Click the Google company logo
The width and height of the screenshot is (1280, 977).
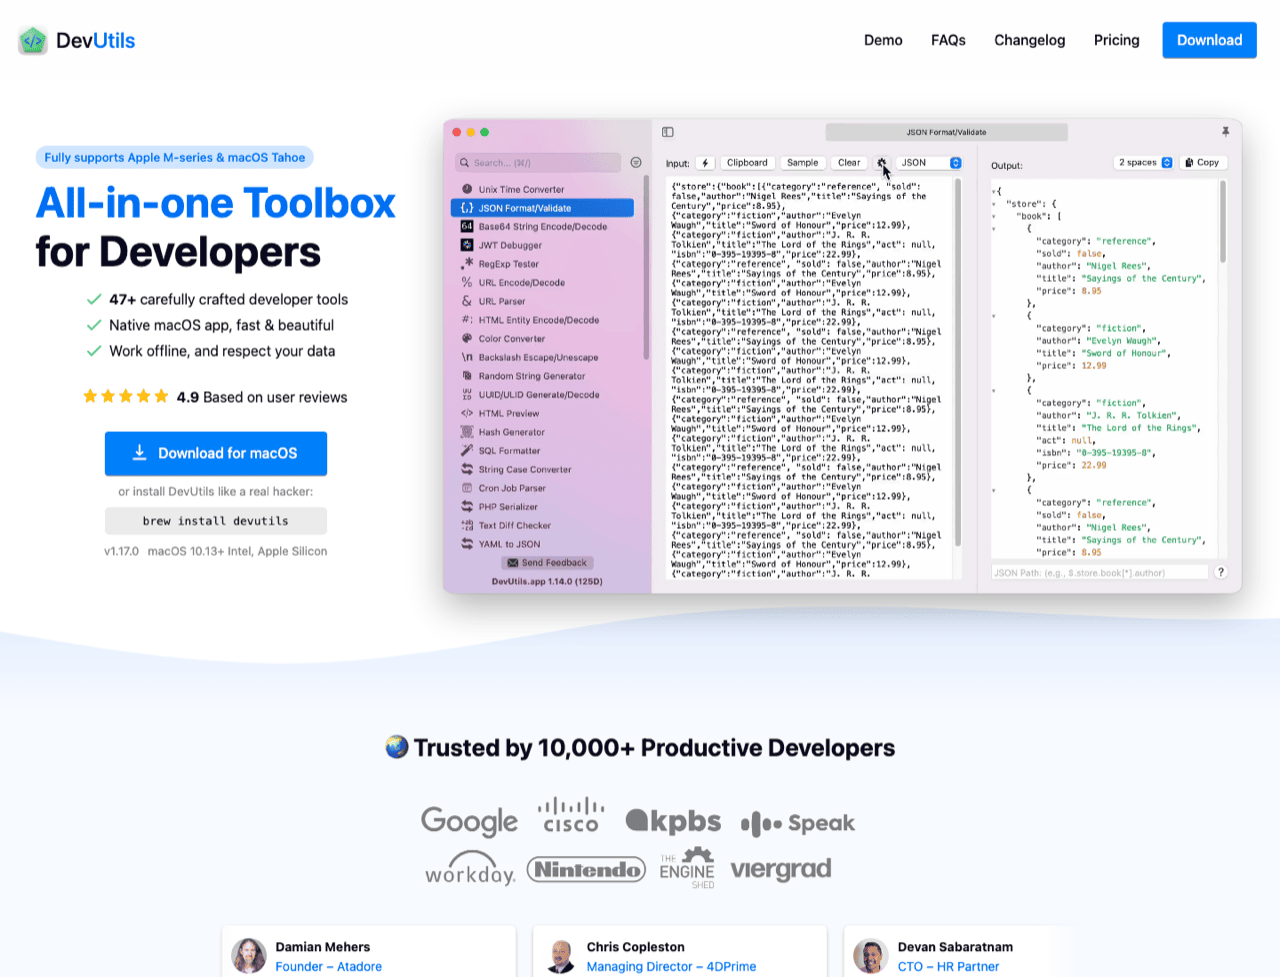(x=469, y=821)
